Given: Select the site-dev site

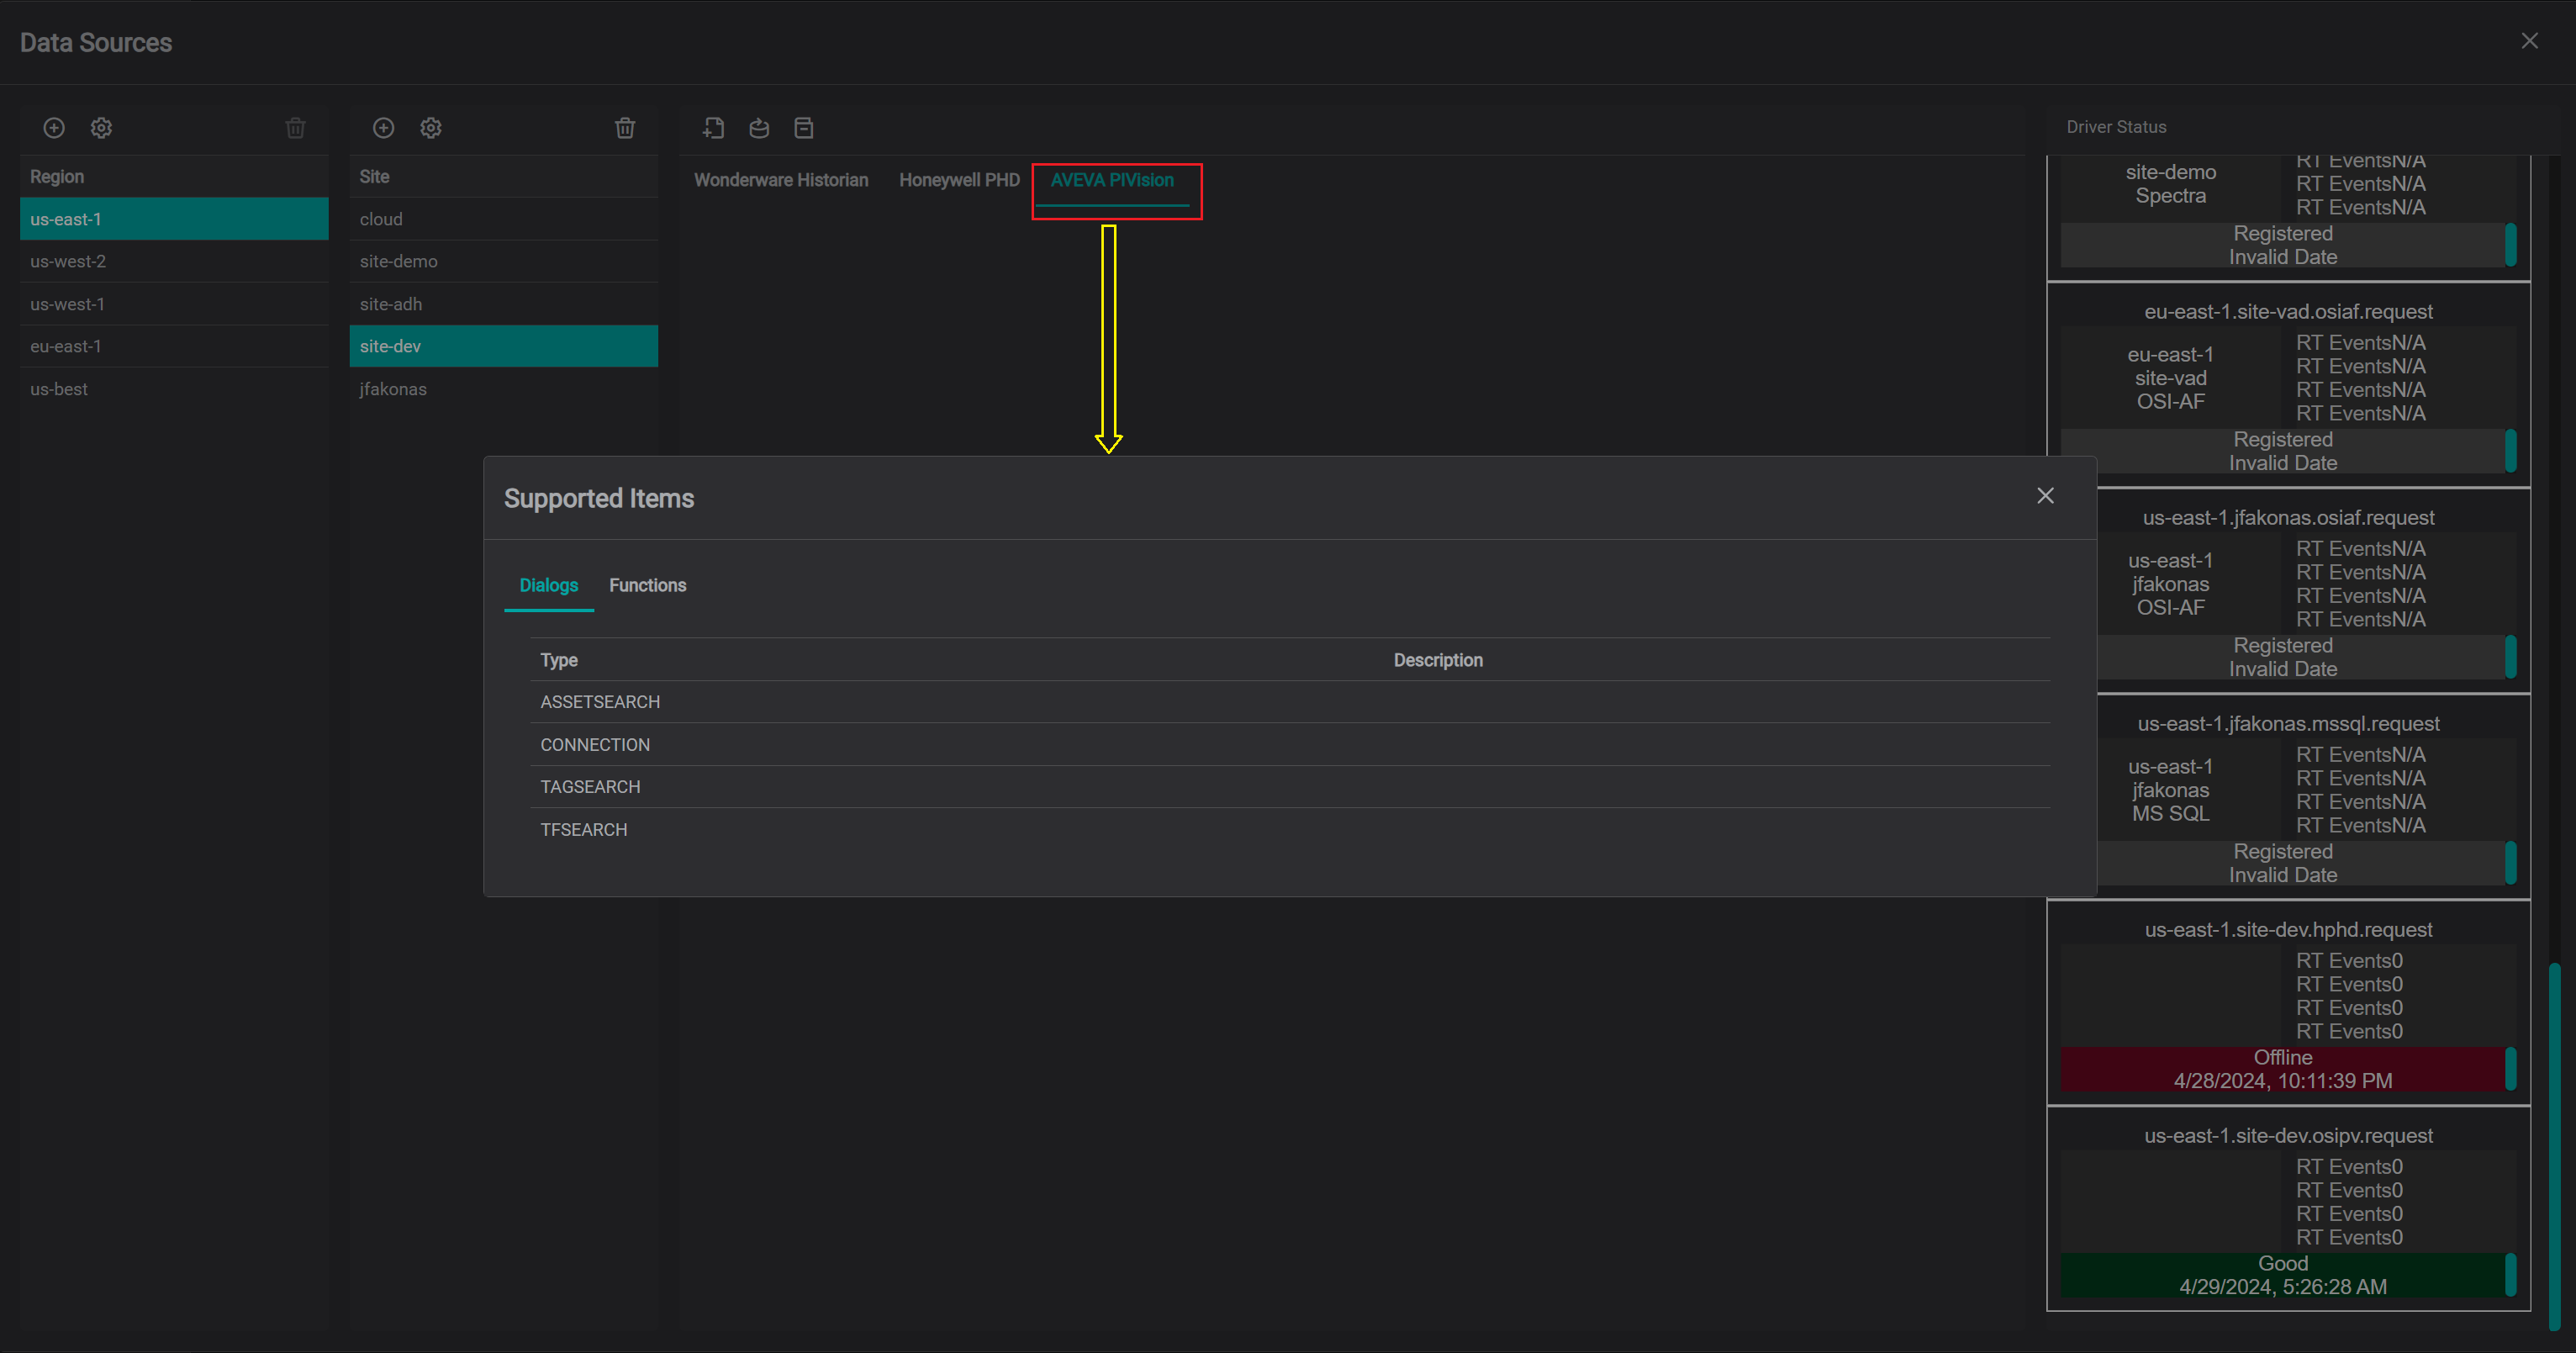Looking at the screenshot, I should pyautogui.click(x=504, y=346).
